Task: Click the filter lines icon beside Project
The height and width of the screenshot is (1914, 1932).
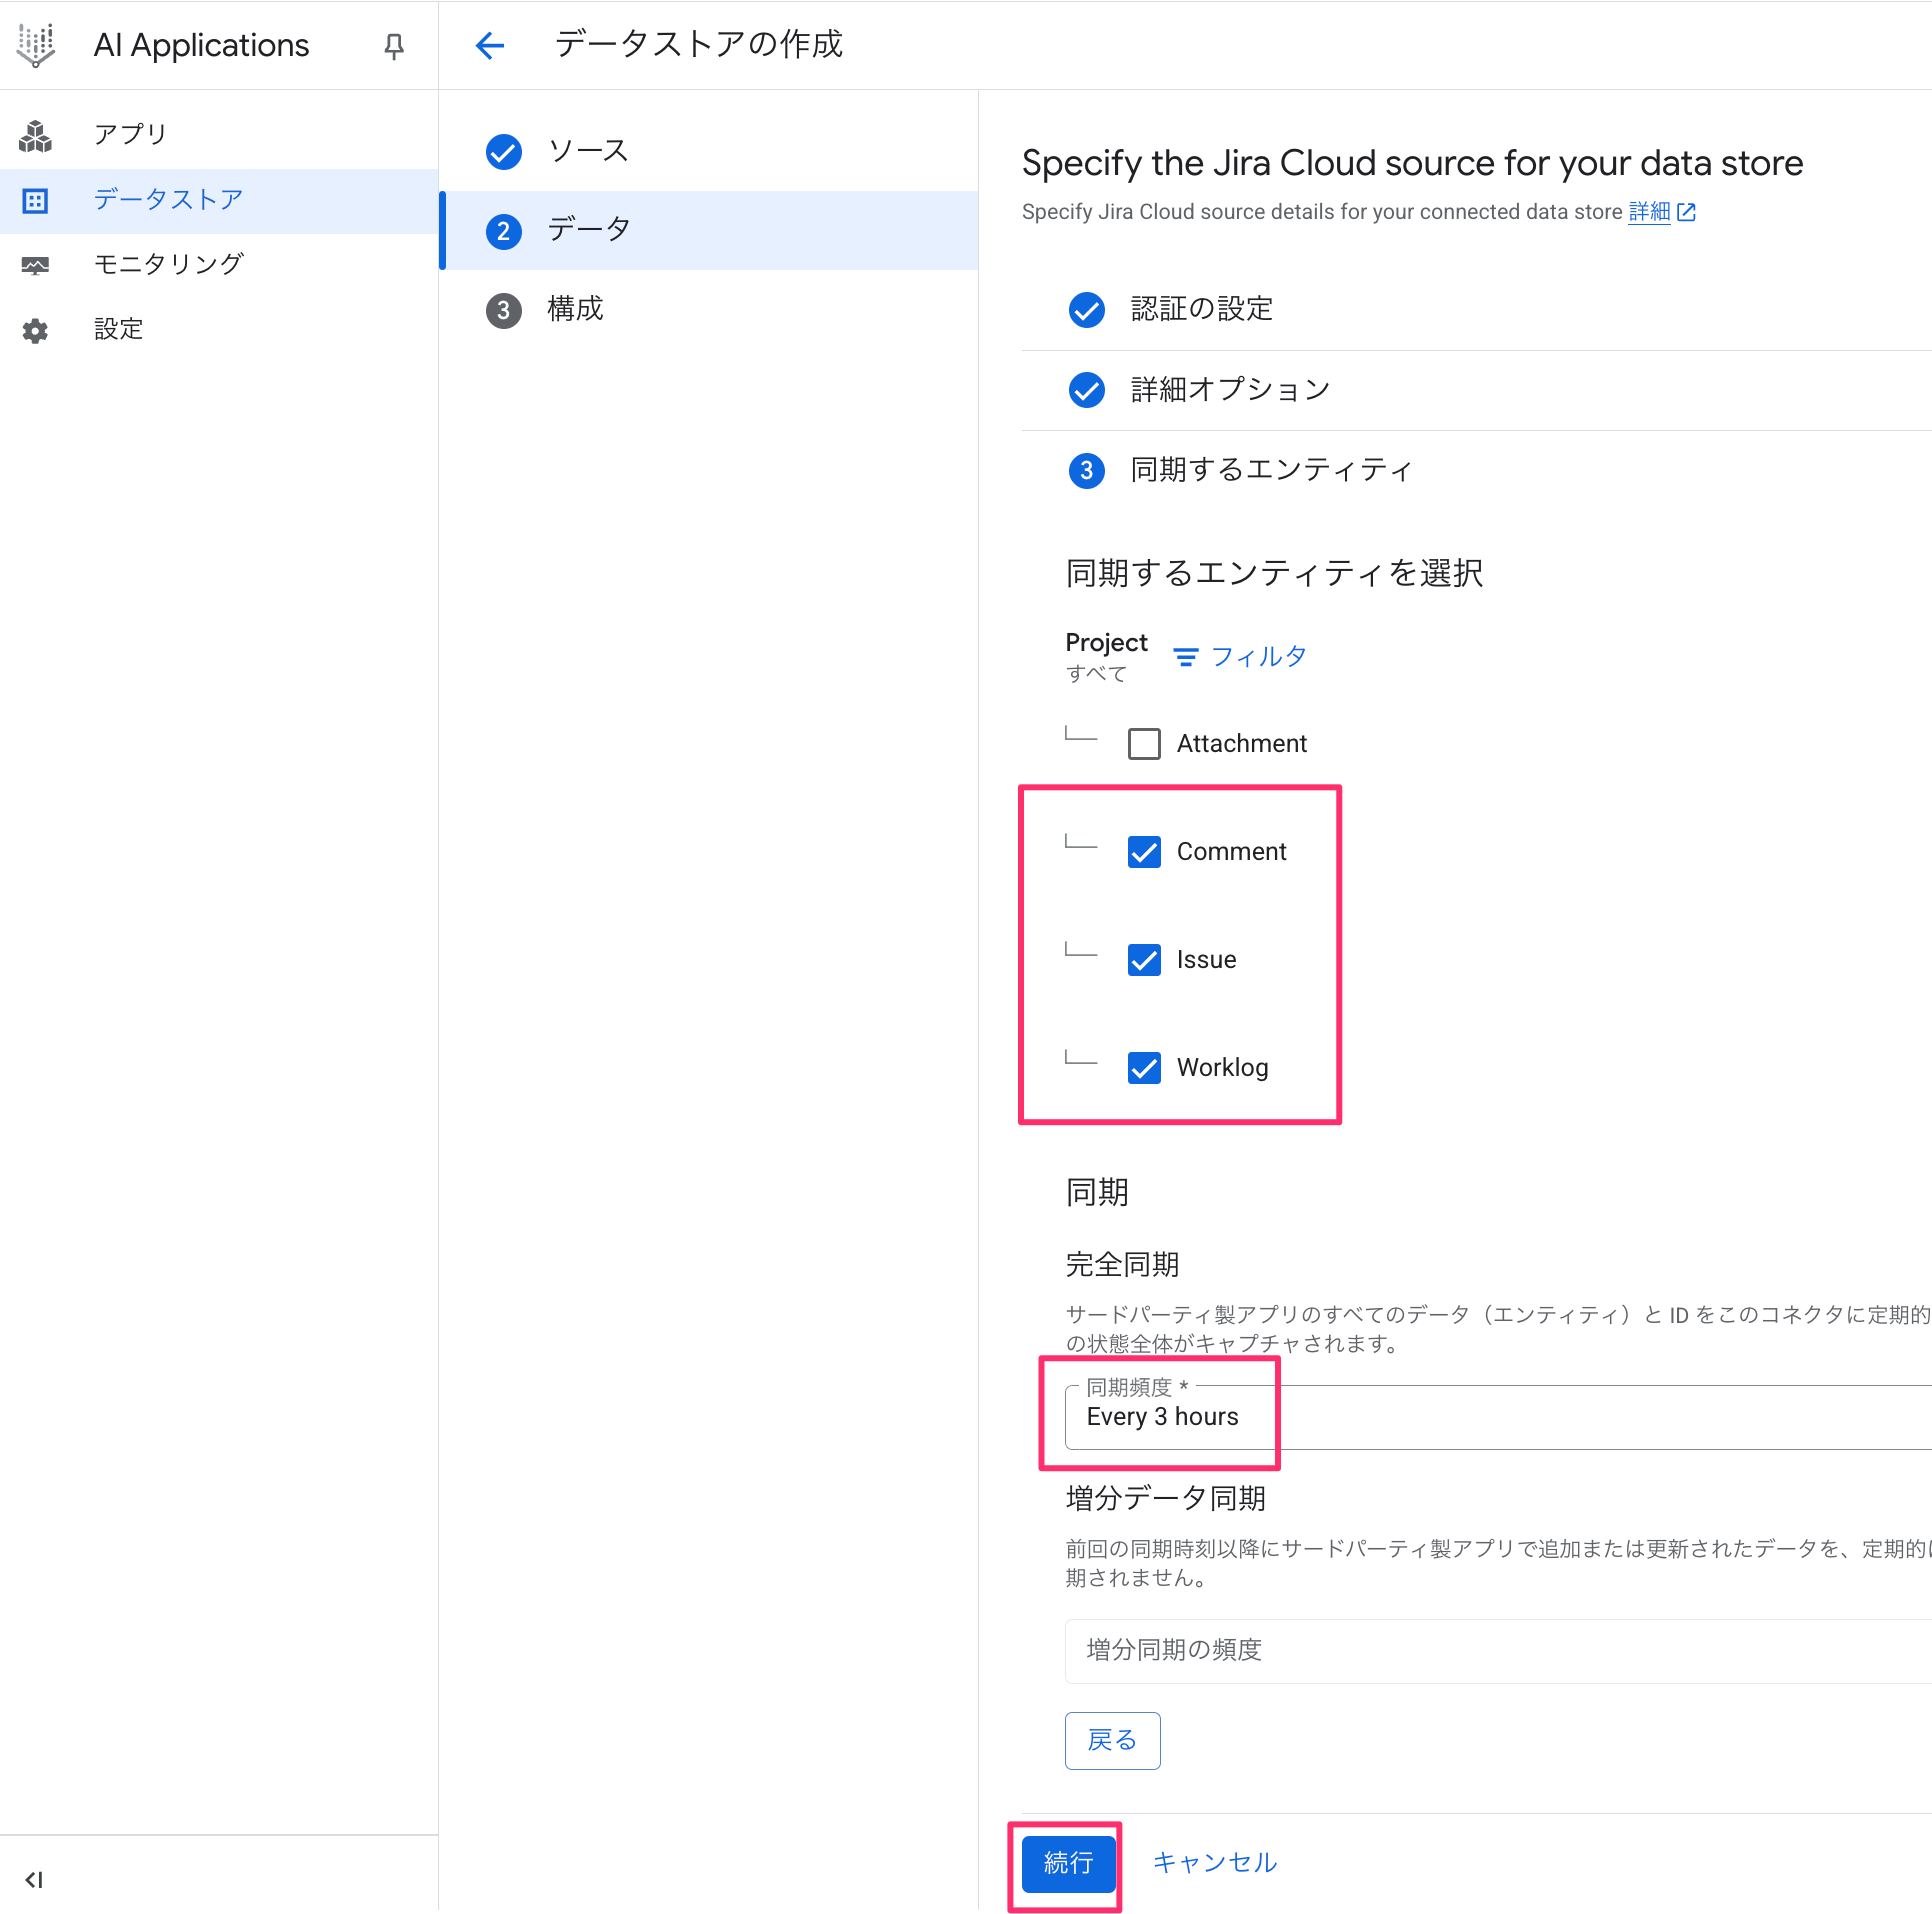Action: tap(1186, 657)
